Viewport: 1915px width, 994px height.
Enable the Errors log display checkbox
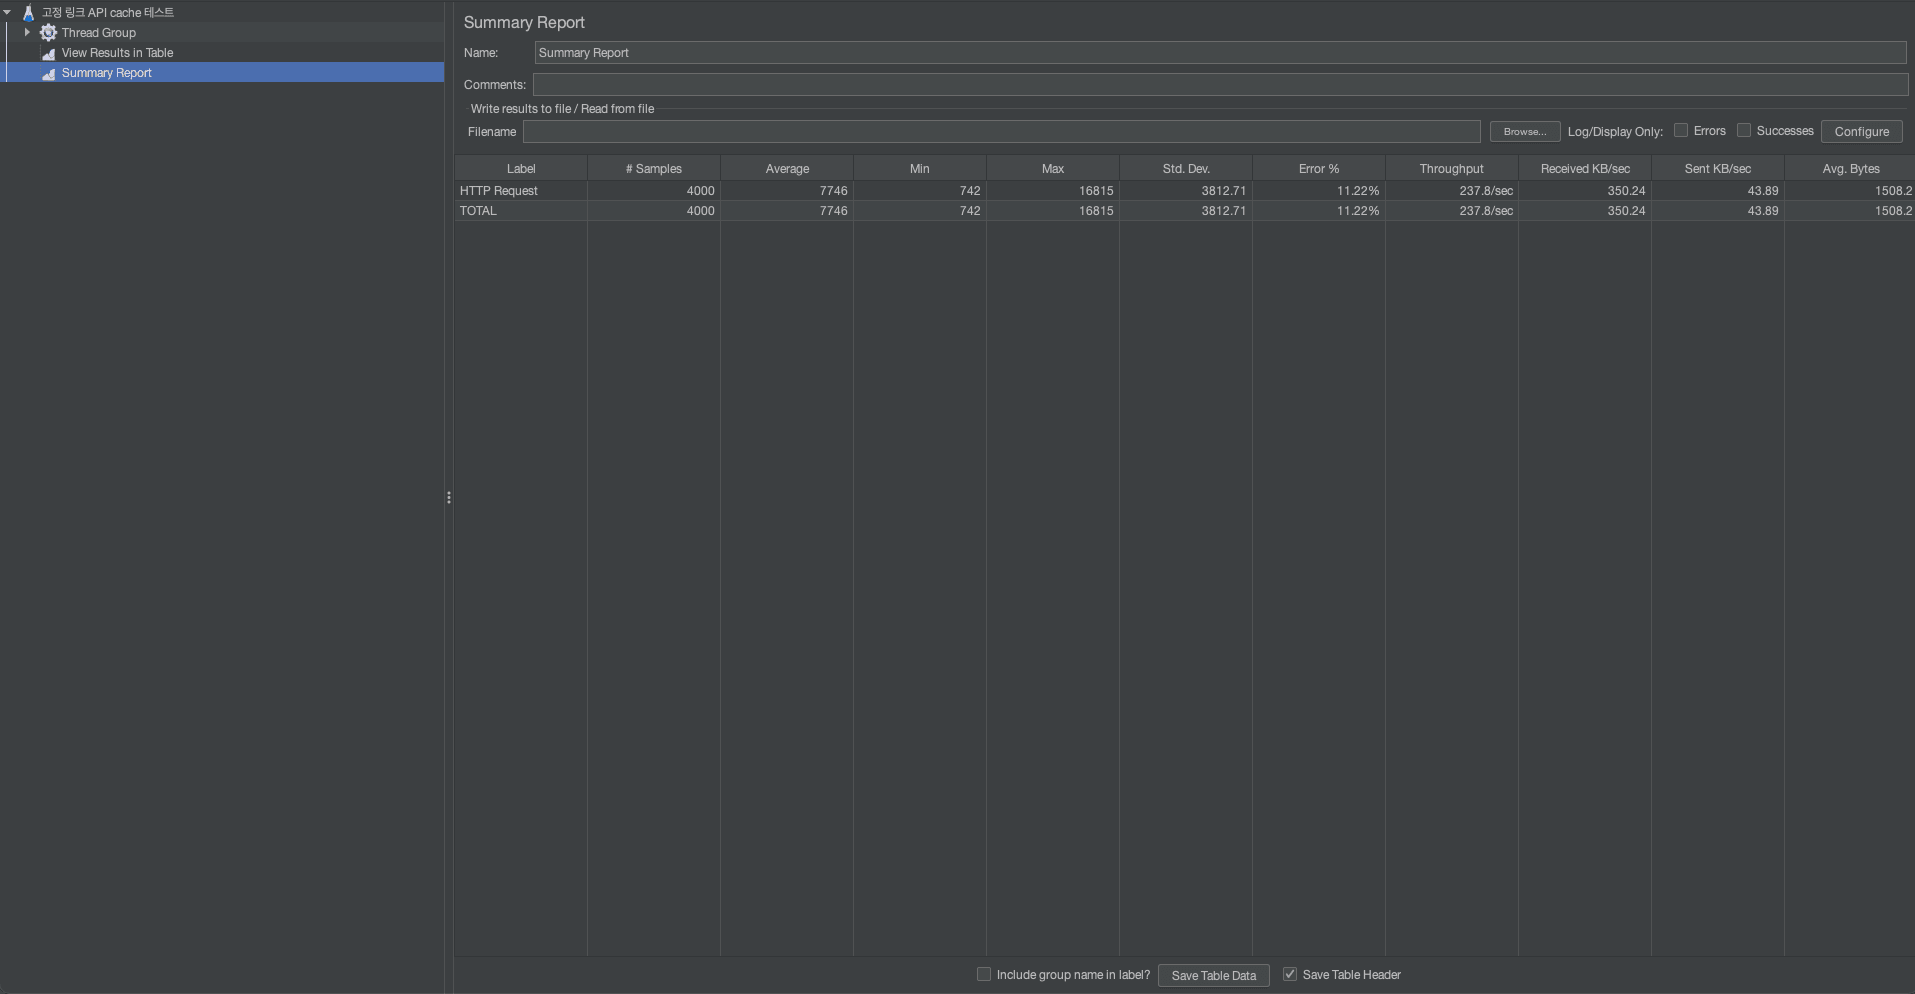tap(1680, 130)
